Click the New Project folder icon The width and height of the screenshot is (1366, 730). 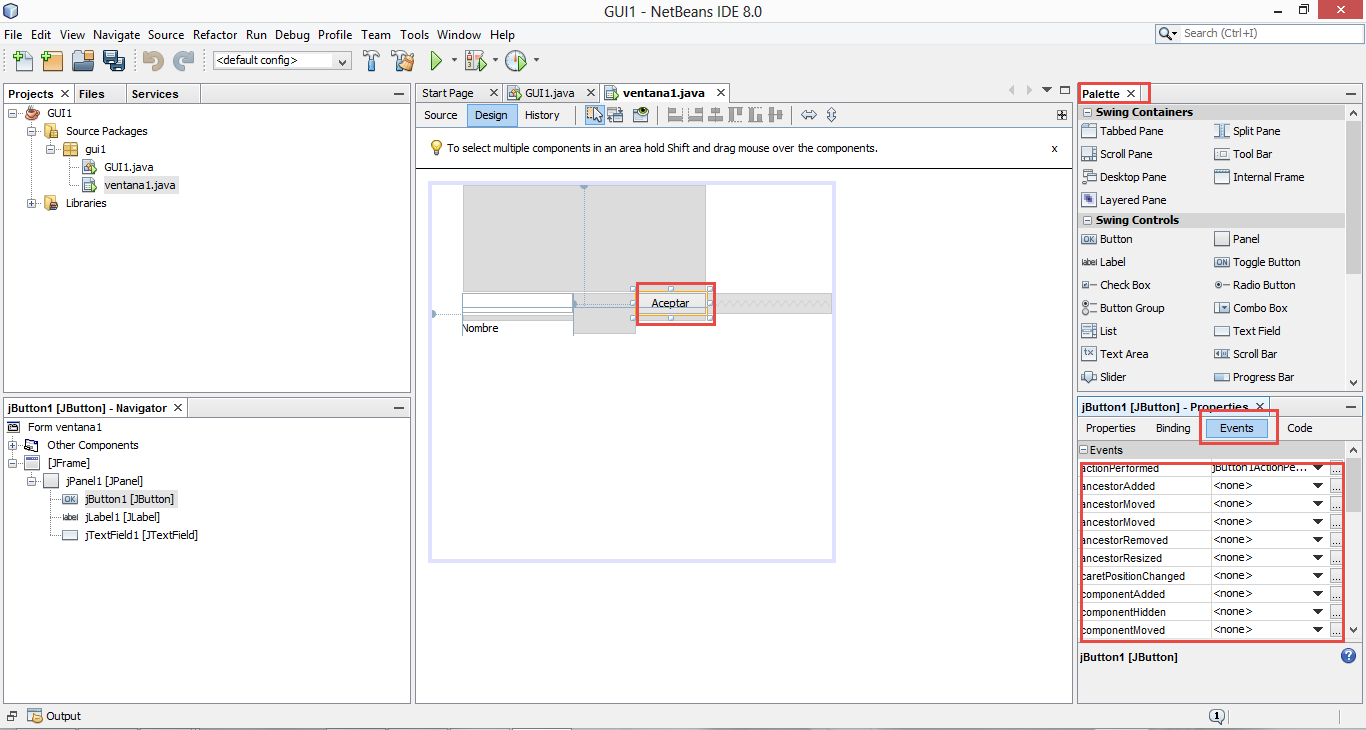click(x=52, y=61)
